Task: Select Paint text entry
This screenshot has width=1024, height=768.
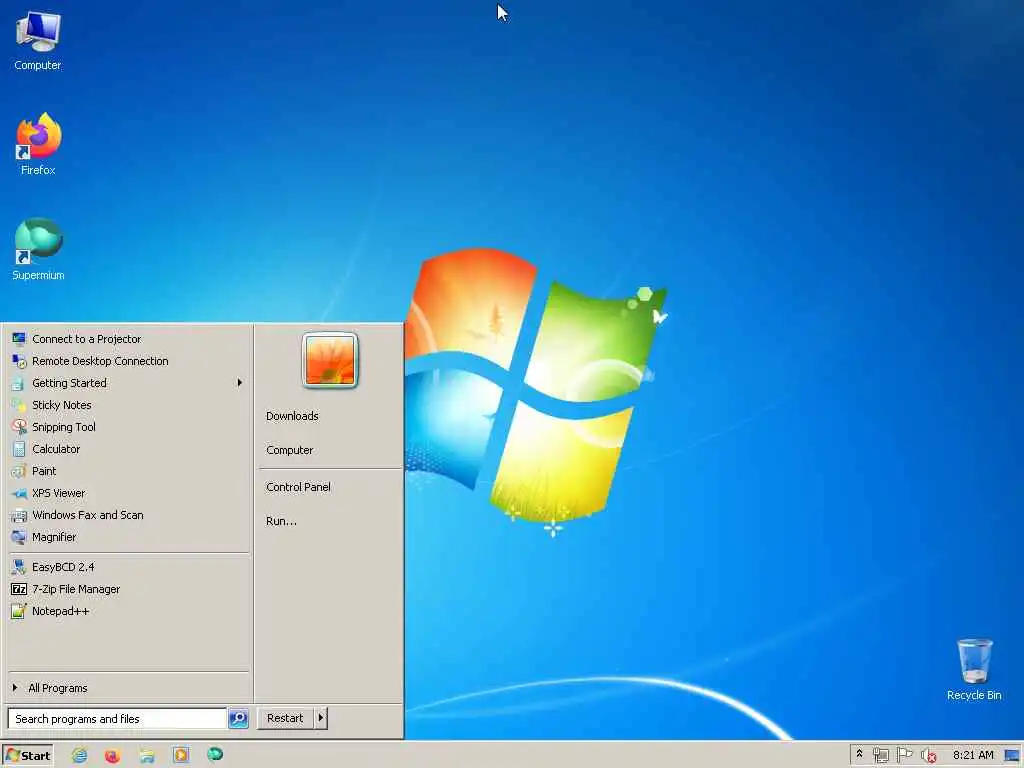Action: 44,471
